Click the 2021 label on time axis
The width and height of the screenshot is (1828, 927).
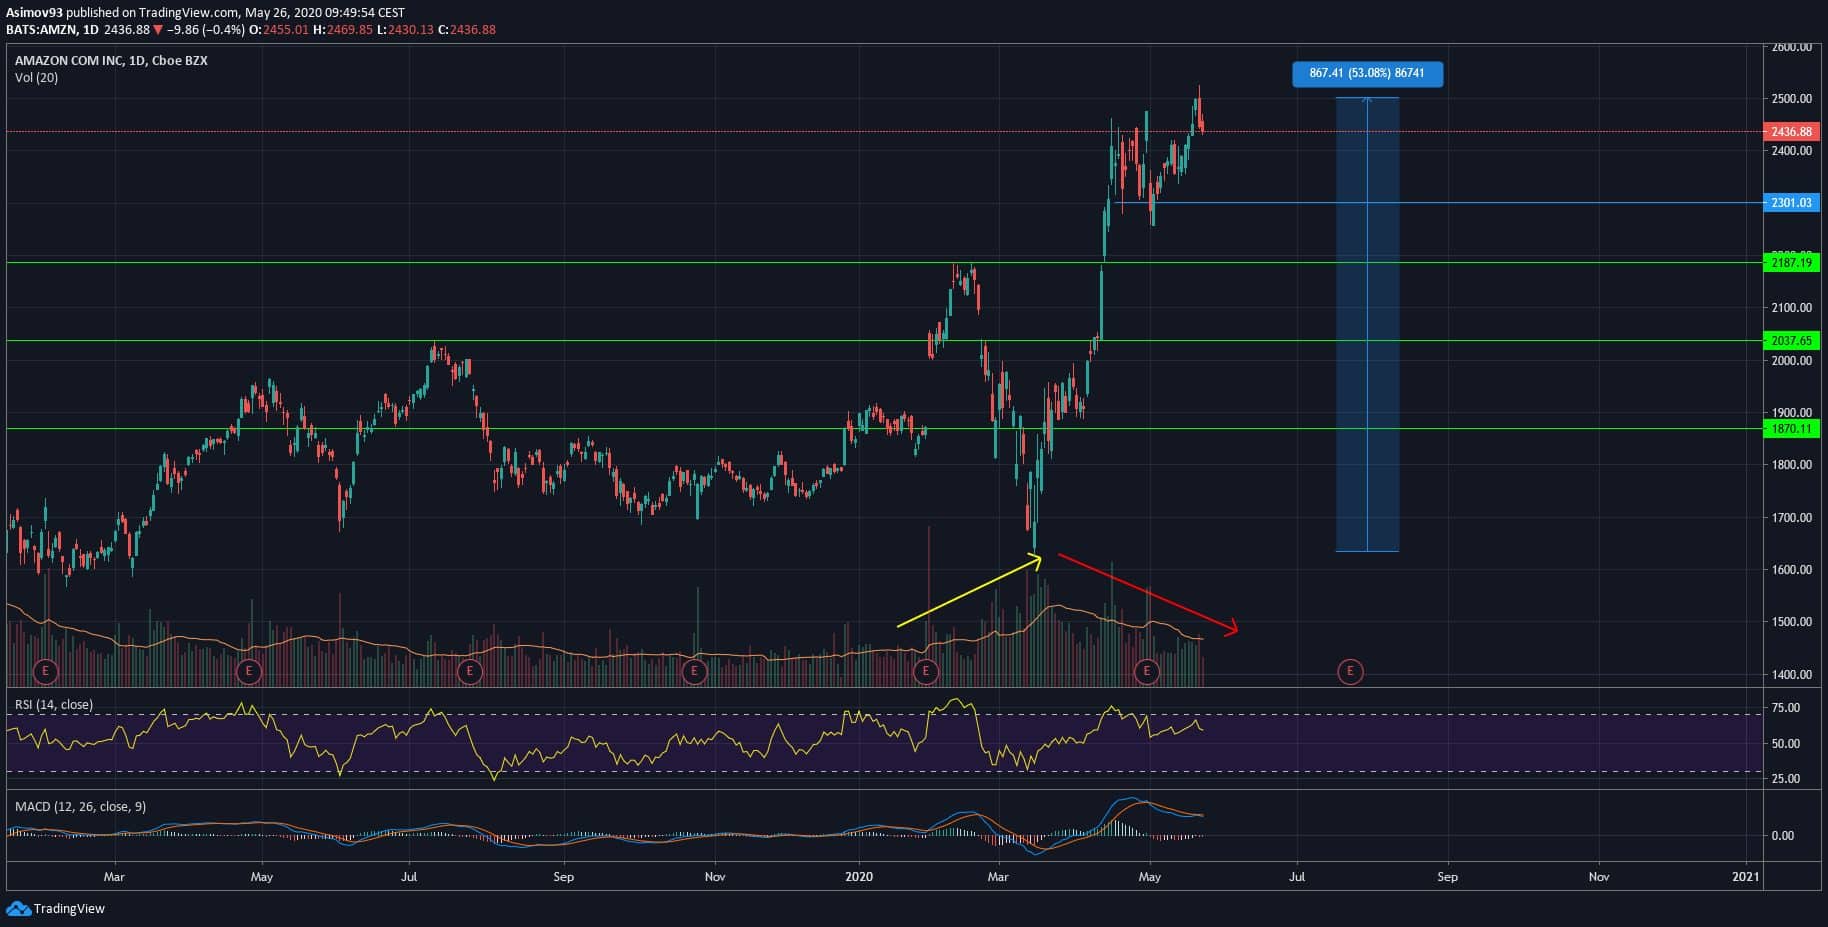click(1746, 877)
